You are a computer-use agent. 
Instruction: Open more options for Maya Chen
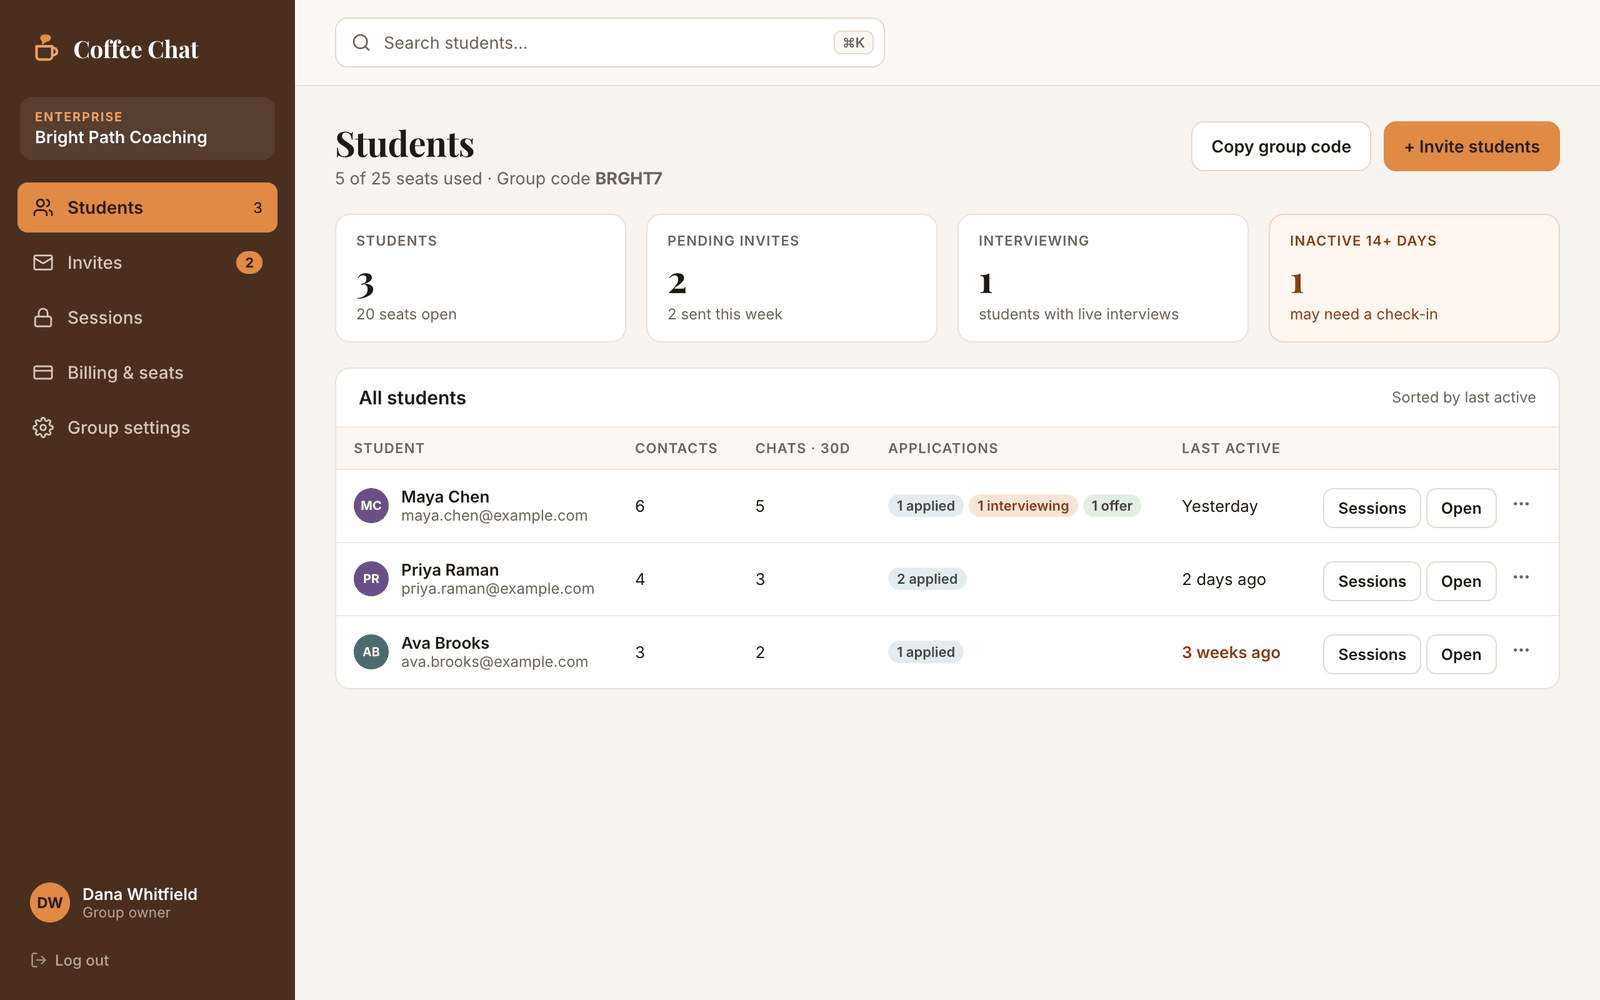coord(1521,504)
